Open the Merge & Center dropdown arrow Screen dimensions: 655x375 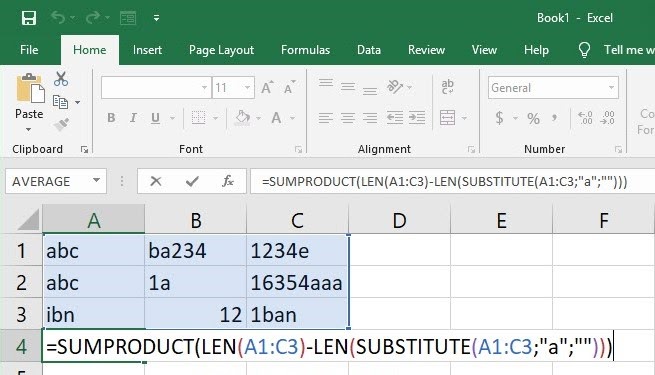[464, 118]
